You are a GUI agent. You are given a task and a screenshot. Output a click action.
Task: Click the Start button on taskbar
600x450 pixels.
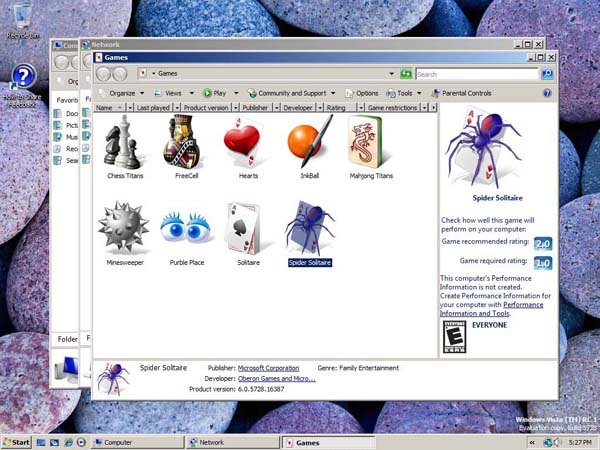pyautogui.click(x=16, y=442)
